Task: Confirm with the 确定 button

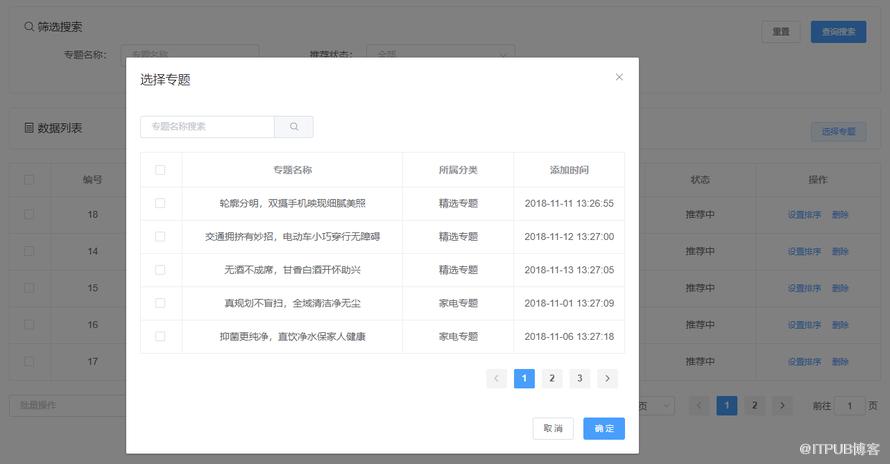Action: [604, 428]
